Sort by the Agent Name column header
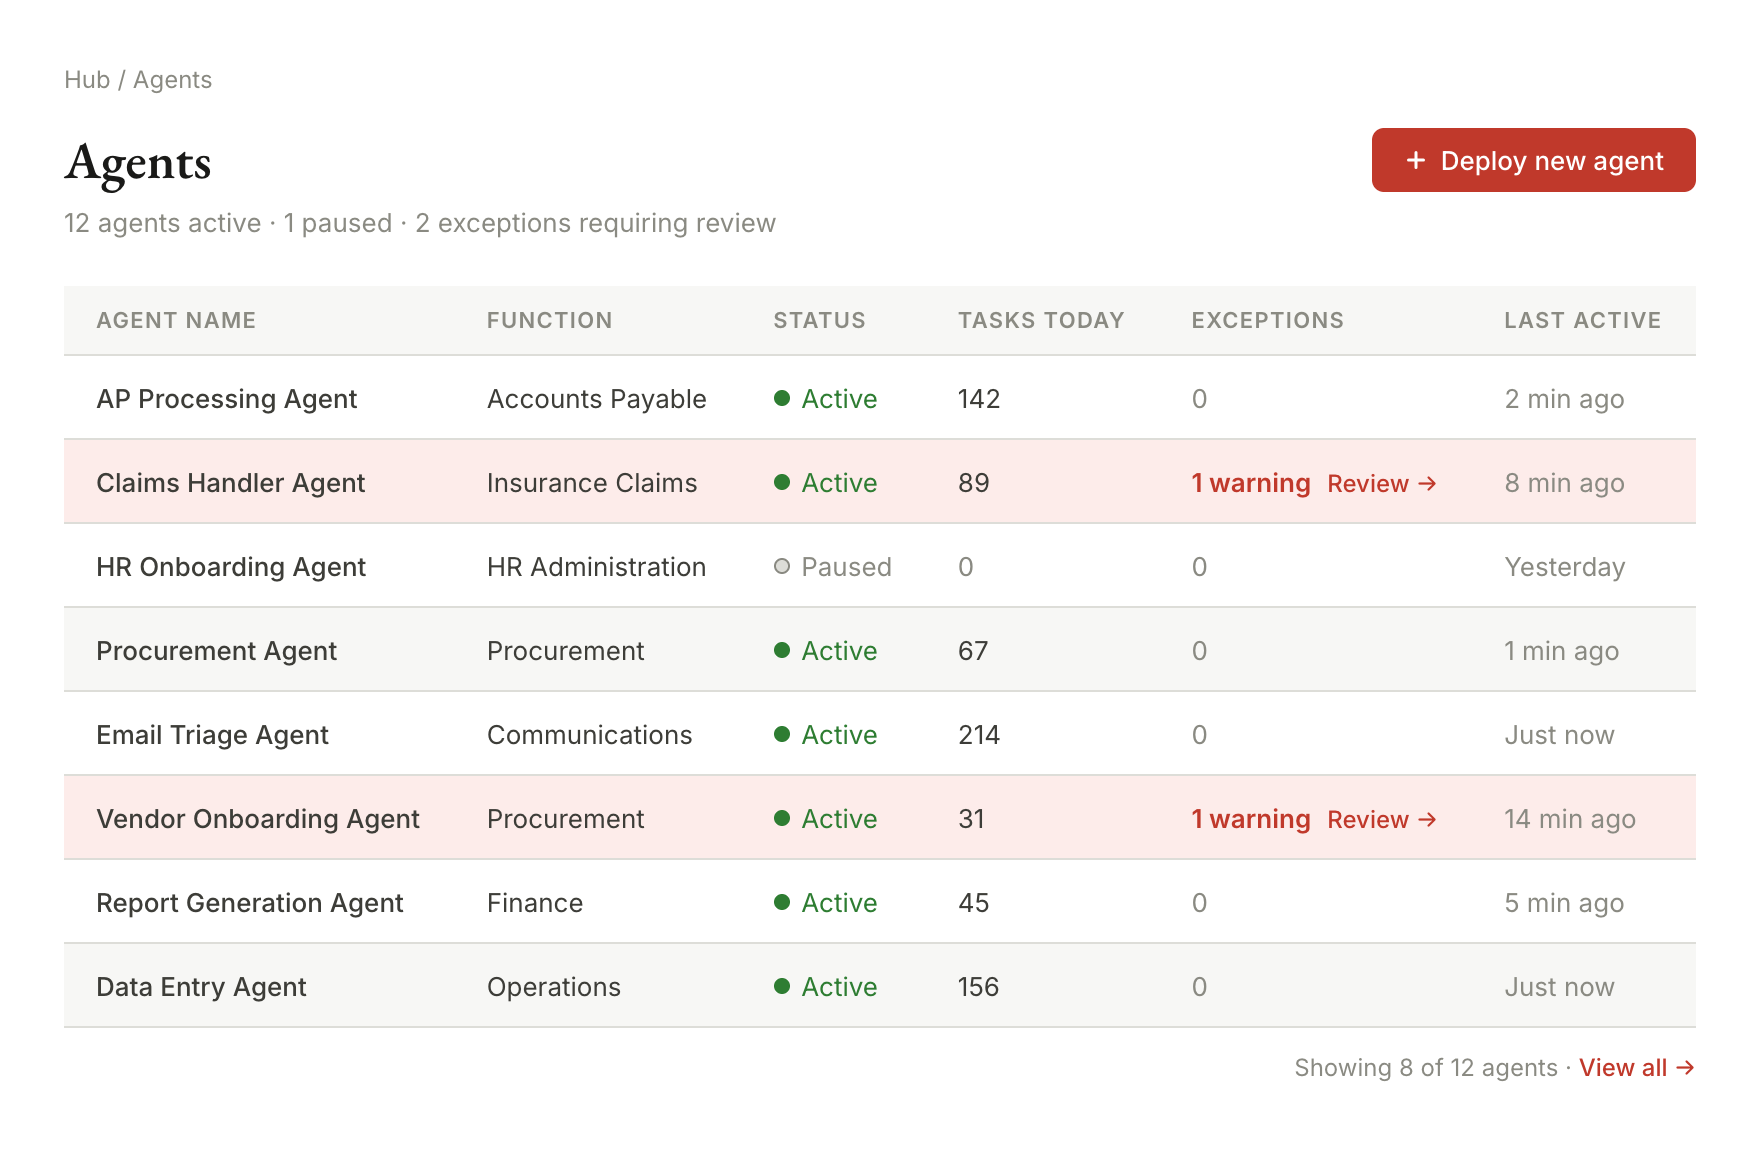The width and height of the screenshot is (1760, 1160). (176, 320)
